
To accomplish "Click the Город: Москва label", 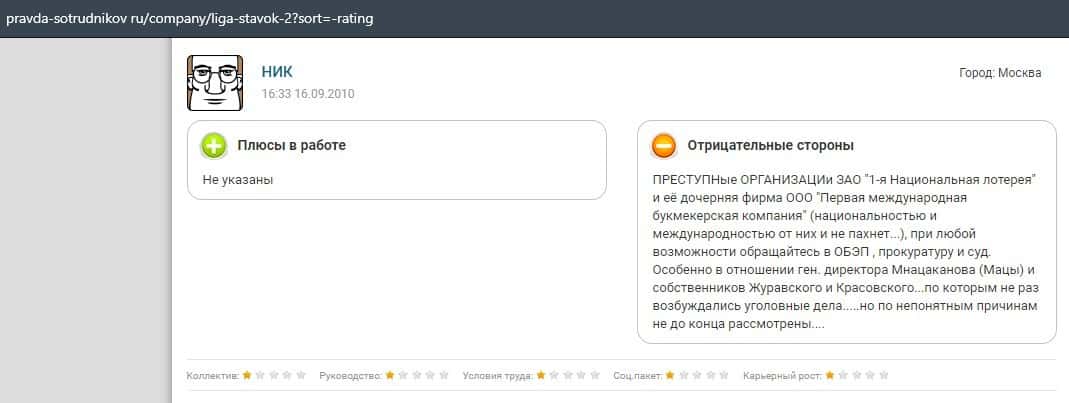I will [x=999, y=73].
